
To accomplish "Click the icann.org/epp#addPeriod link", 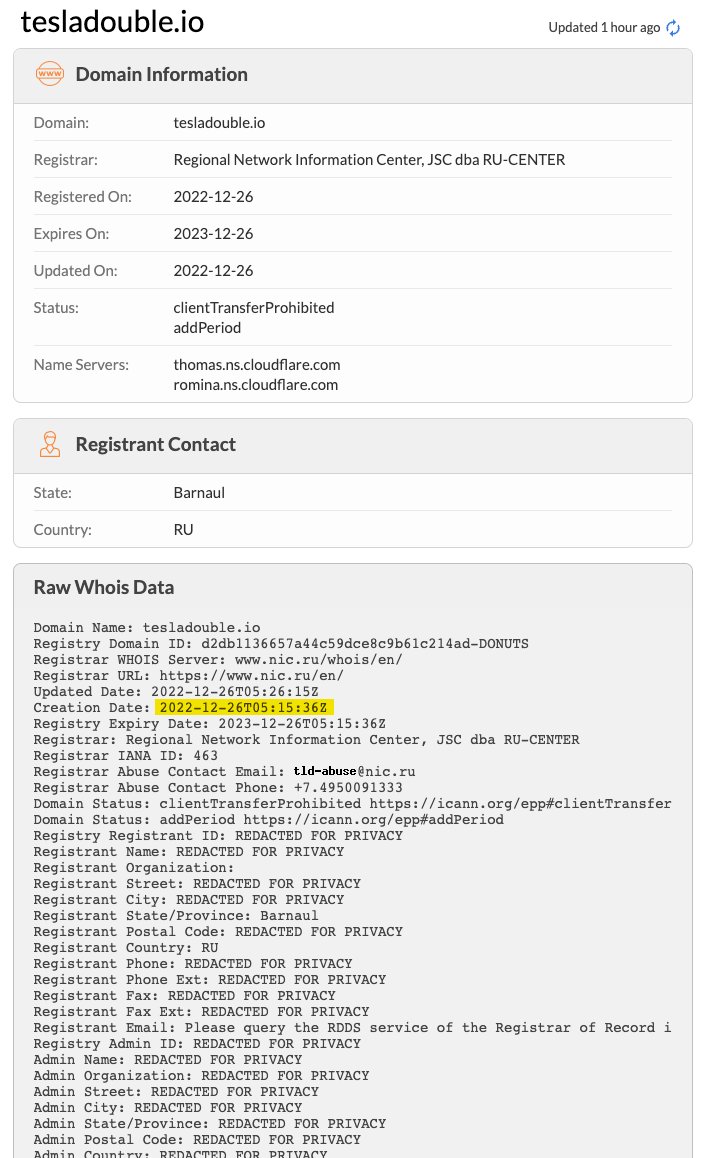I will tap(374, 819).
